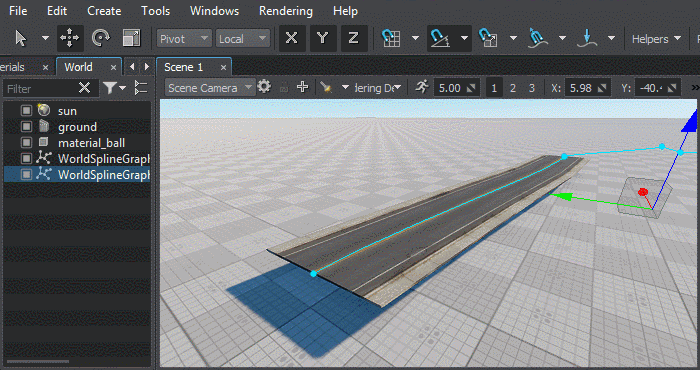The width and height of the screenshot is (700, 370).
Task: Toggle checkbox next to ground node
Action: (26, 127)
